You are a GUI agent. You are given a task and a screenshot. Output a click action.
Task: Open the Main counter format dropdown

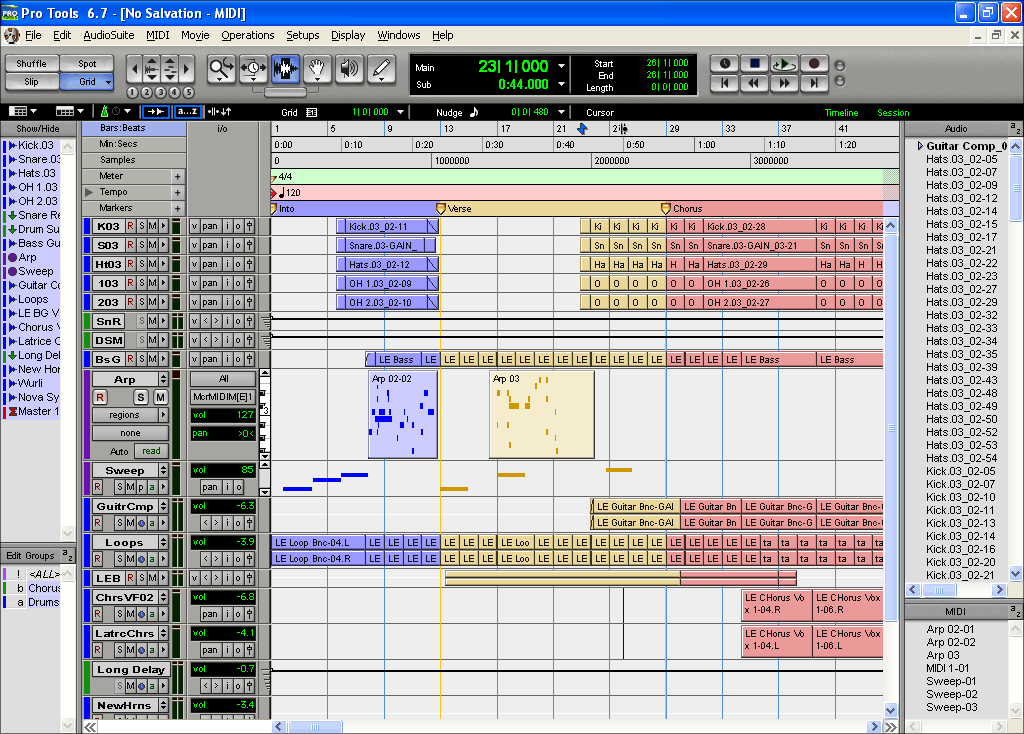[x=562, y=66]
